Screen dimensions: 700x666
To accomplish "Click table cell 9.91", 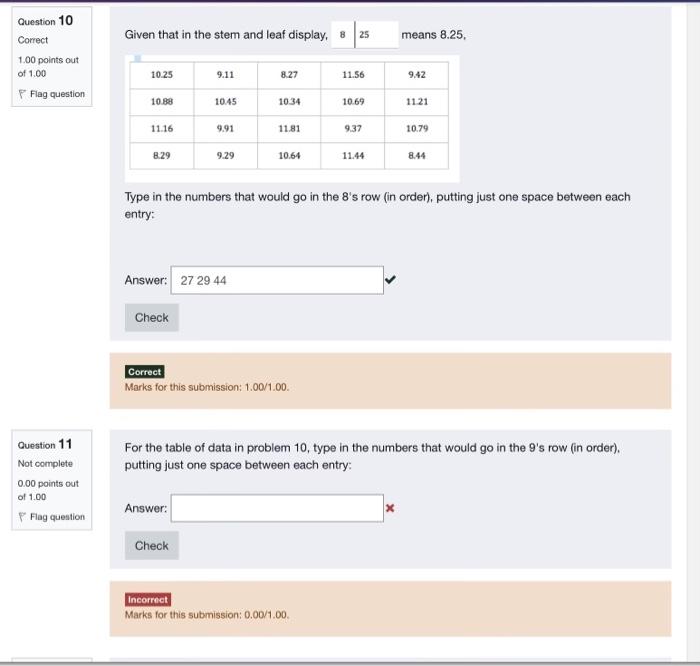I will [x=225, y=129].
